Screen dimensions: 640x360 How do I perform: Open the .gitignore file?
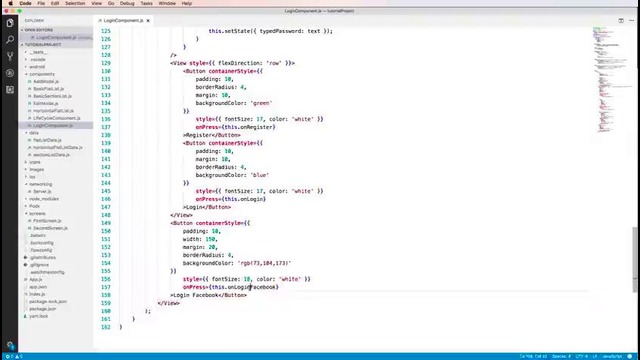(39, 265)
